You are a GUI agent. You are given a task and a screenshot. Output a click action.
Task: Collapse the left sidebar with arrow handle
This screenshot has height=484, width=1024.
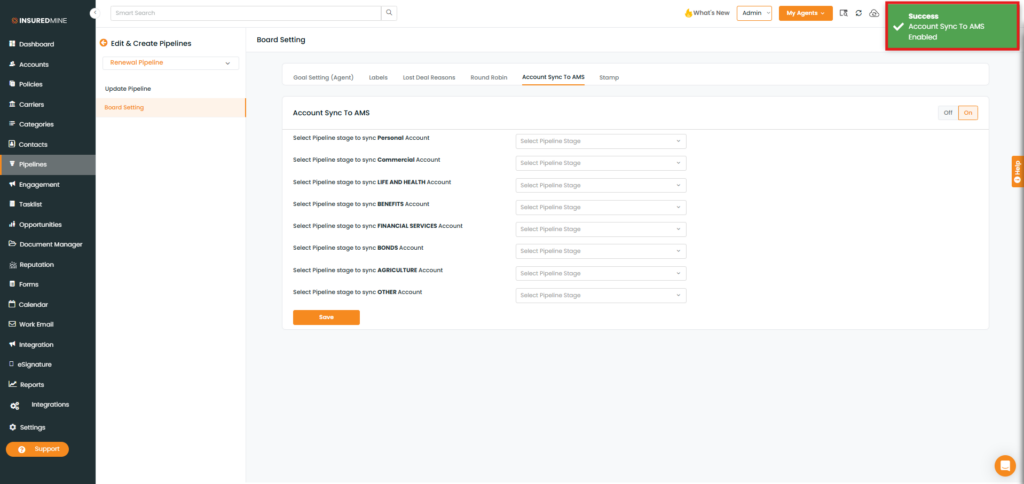coord(93,13)
